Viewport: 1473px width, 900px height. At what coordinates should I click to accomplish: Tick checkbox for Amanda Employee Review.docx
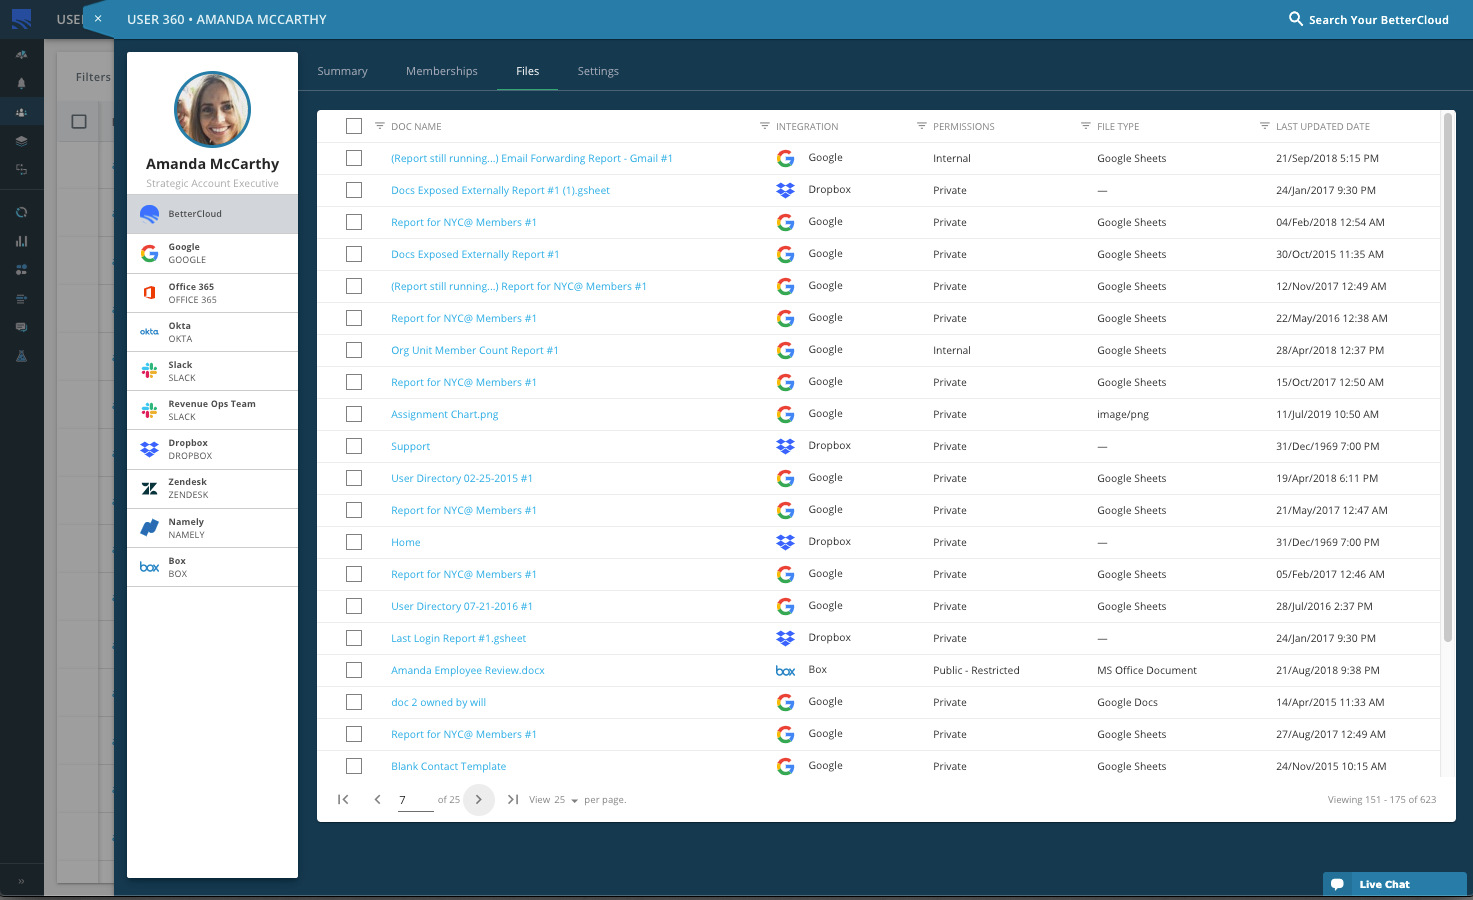354,670
